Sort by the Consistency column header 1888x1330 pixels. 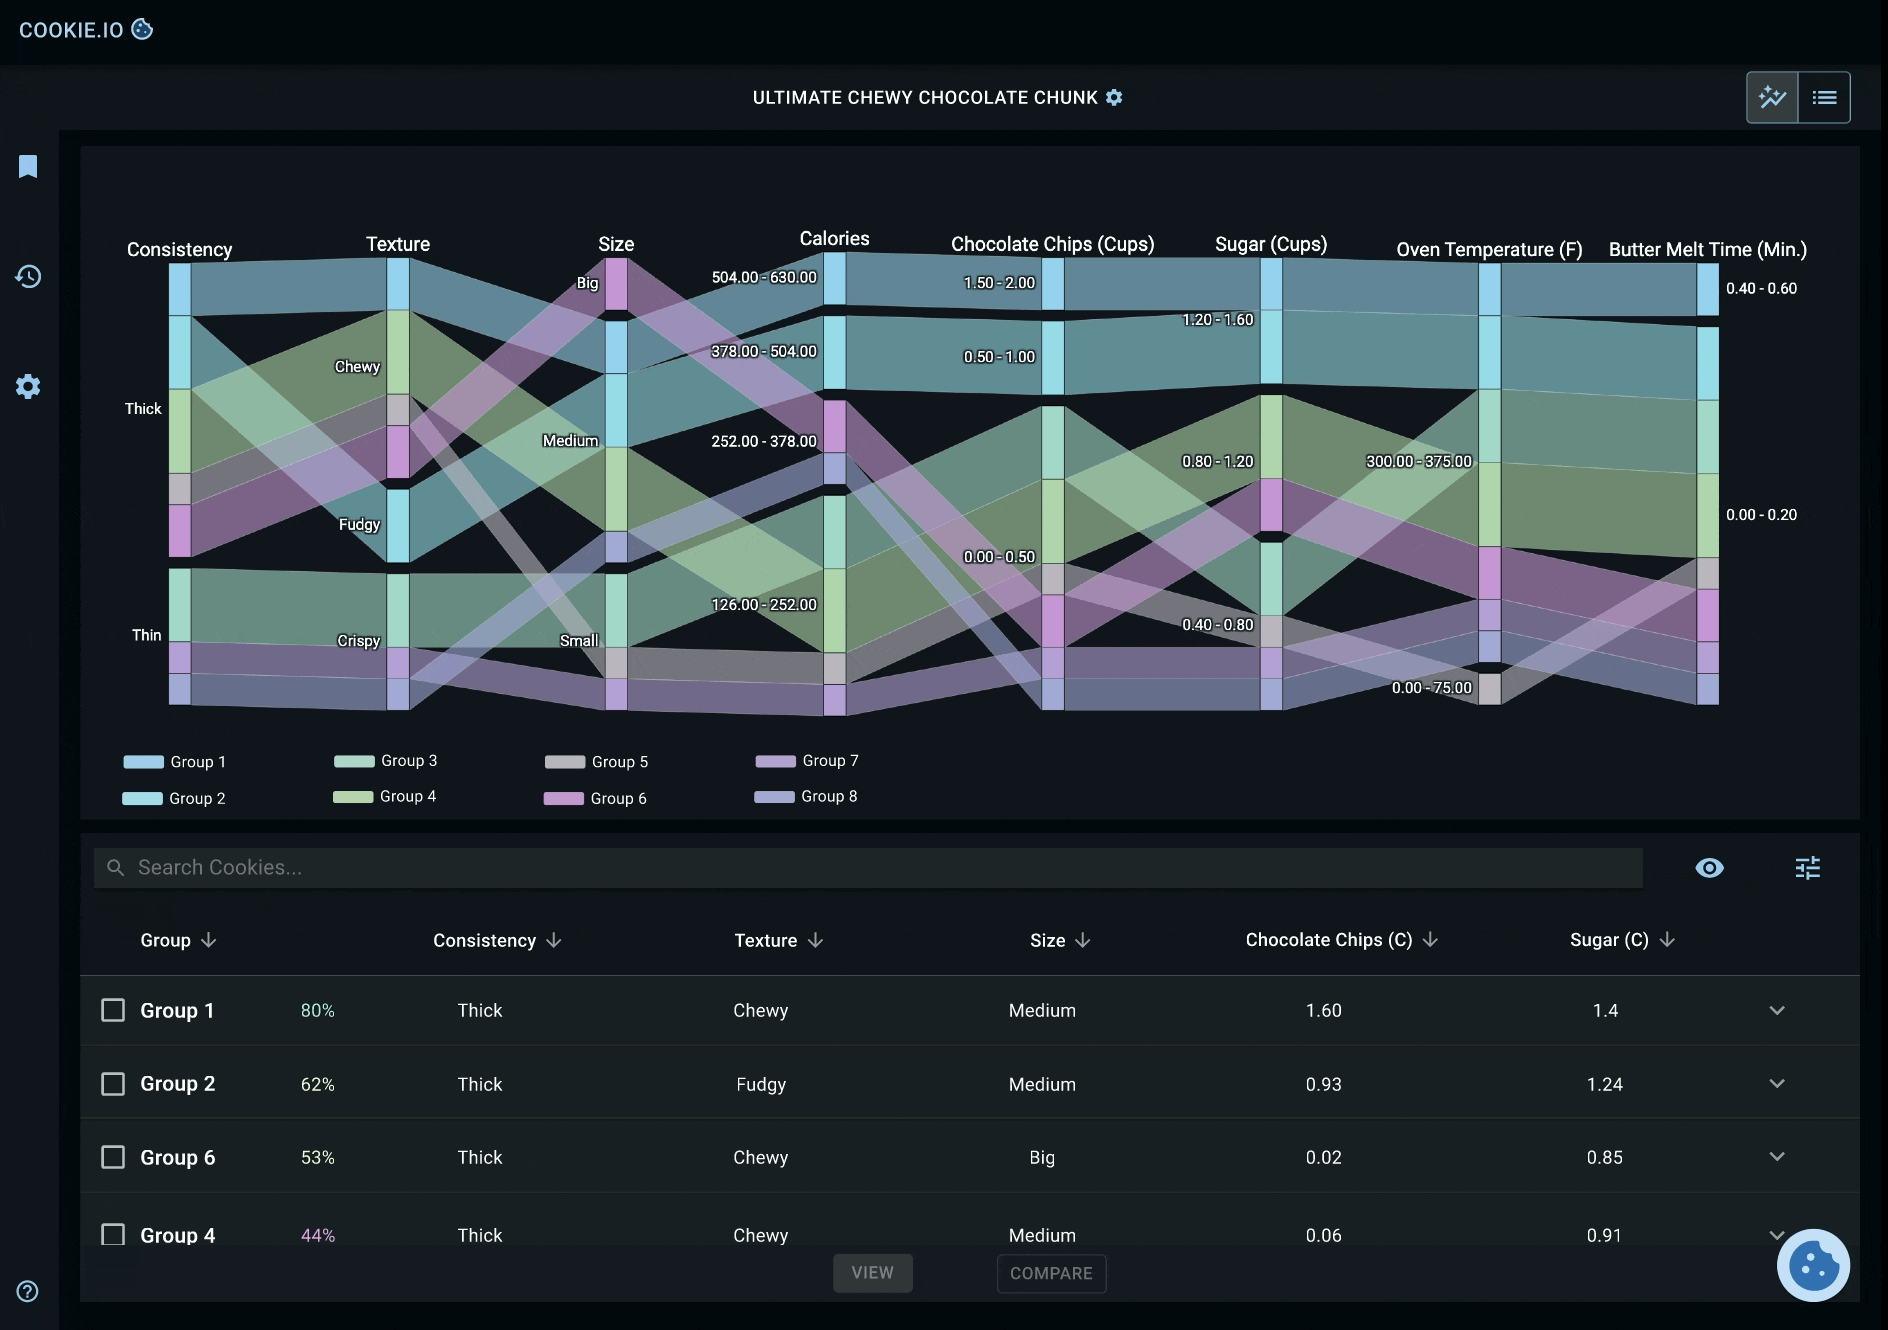497,940
